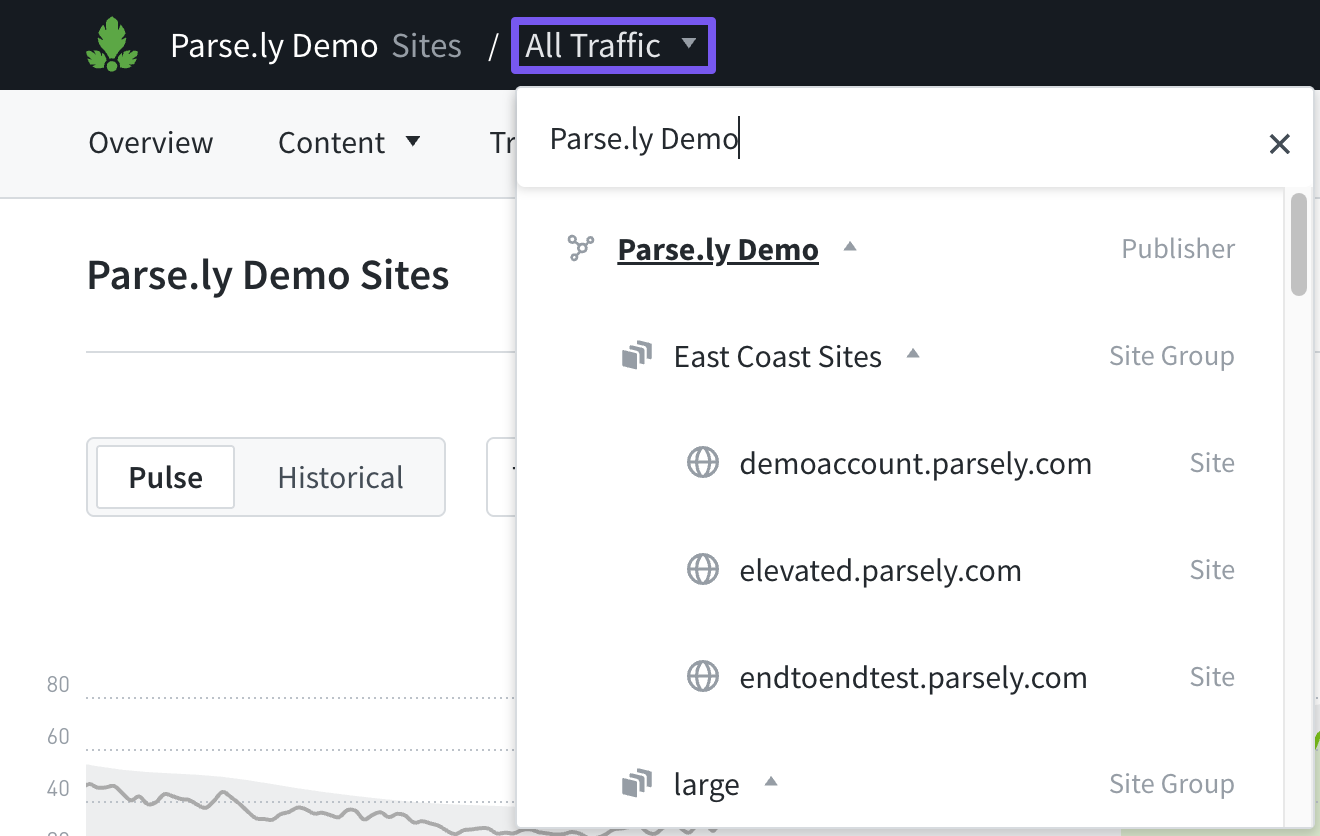Click the Parse.ly green leaf logo
Image resolution: width=1320 pixels, height=836 pixels.
click(x=112, y=45)
